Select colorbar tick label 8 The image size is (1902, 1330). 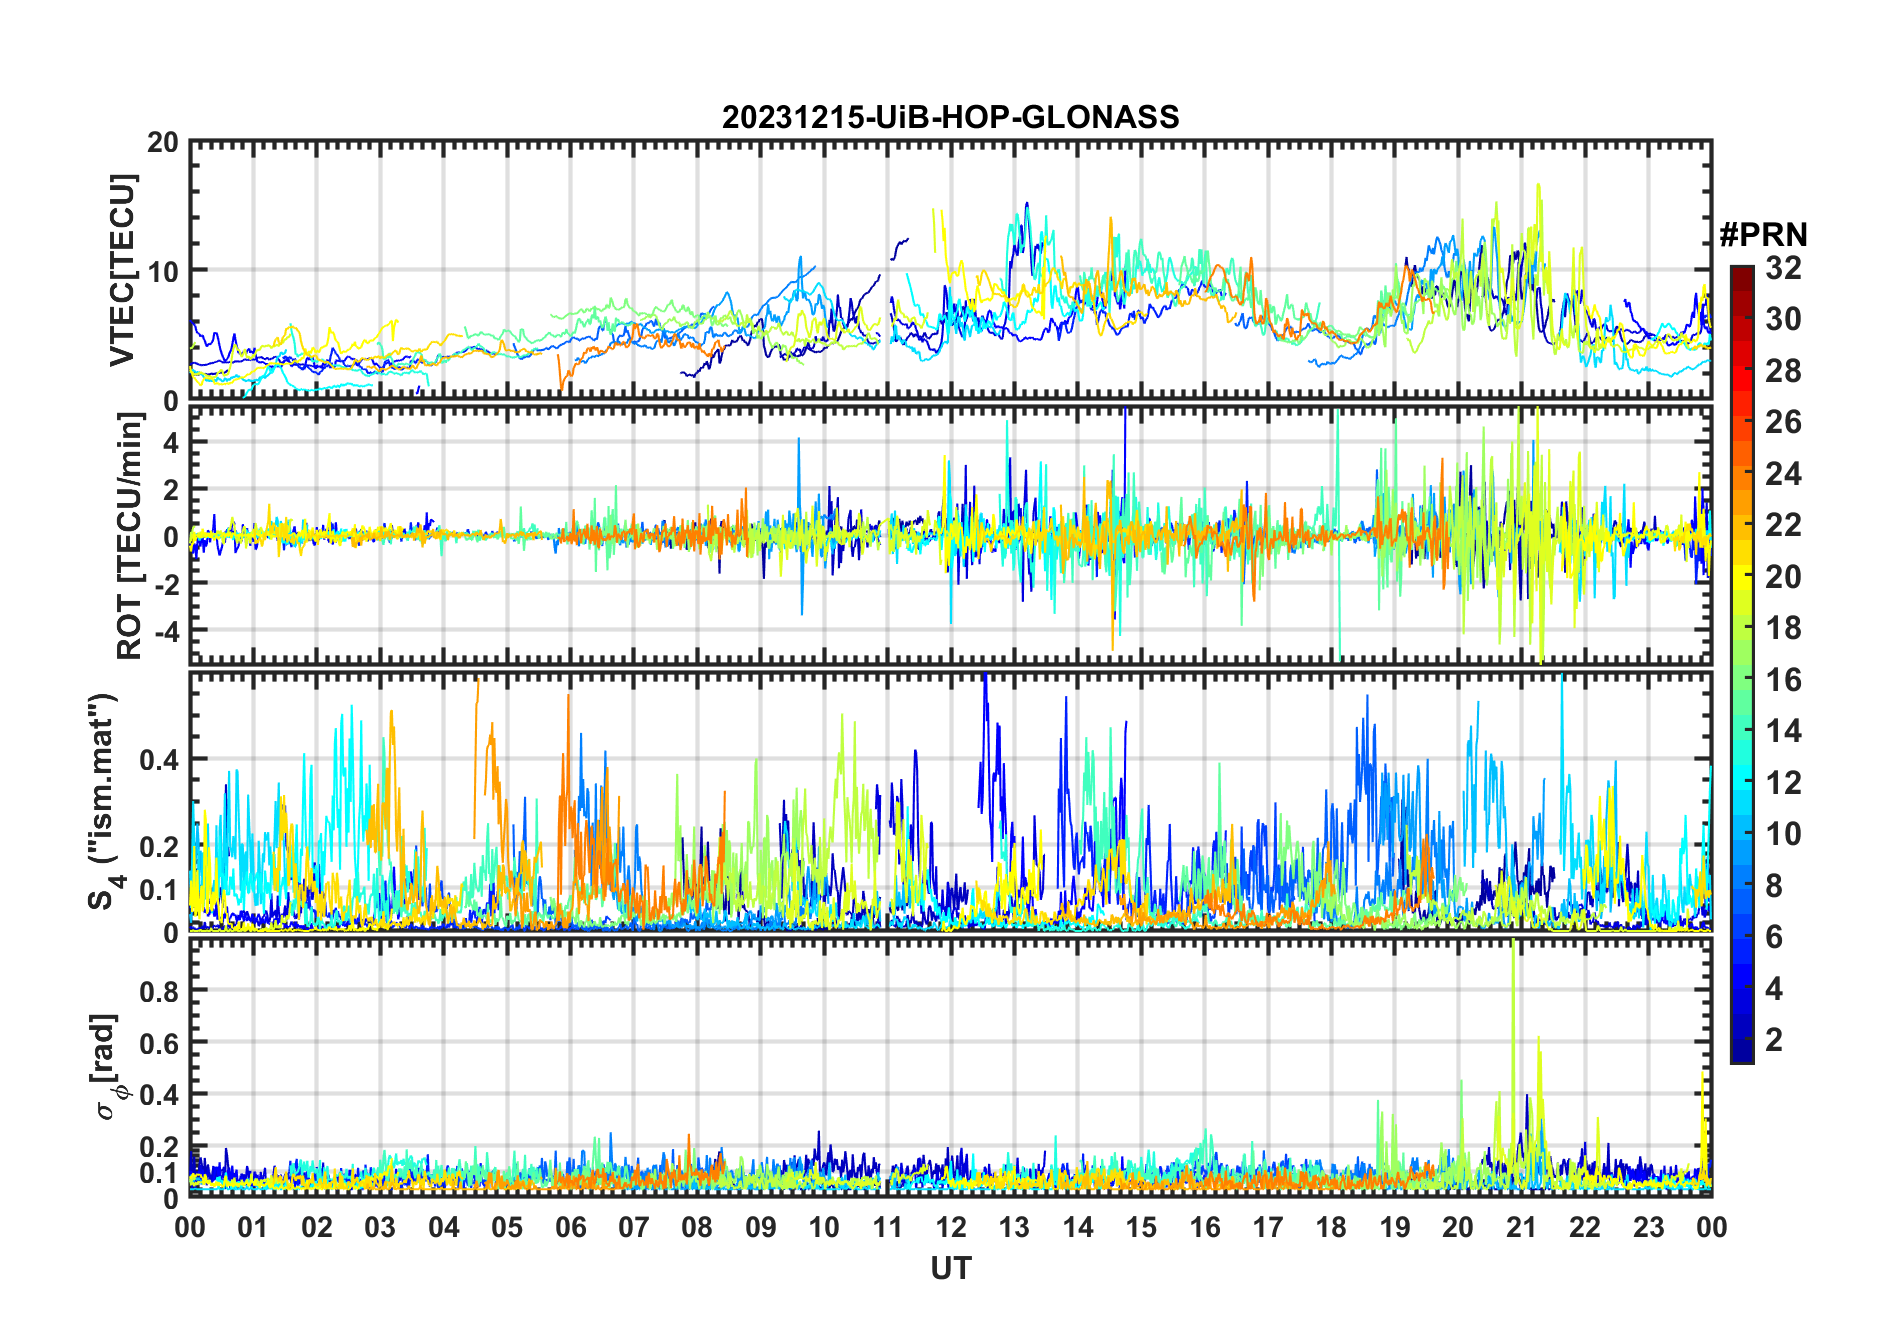1774,886
